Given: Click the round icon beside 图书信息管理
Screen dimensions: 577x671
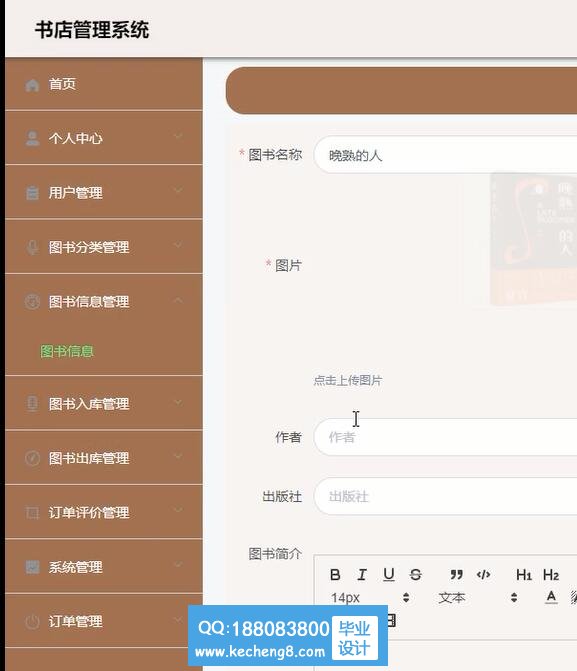Looking at the screenshot, I should pyautogui.click(x=32, y=302).
